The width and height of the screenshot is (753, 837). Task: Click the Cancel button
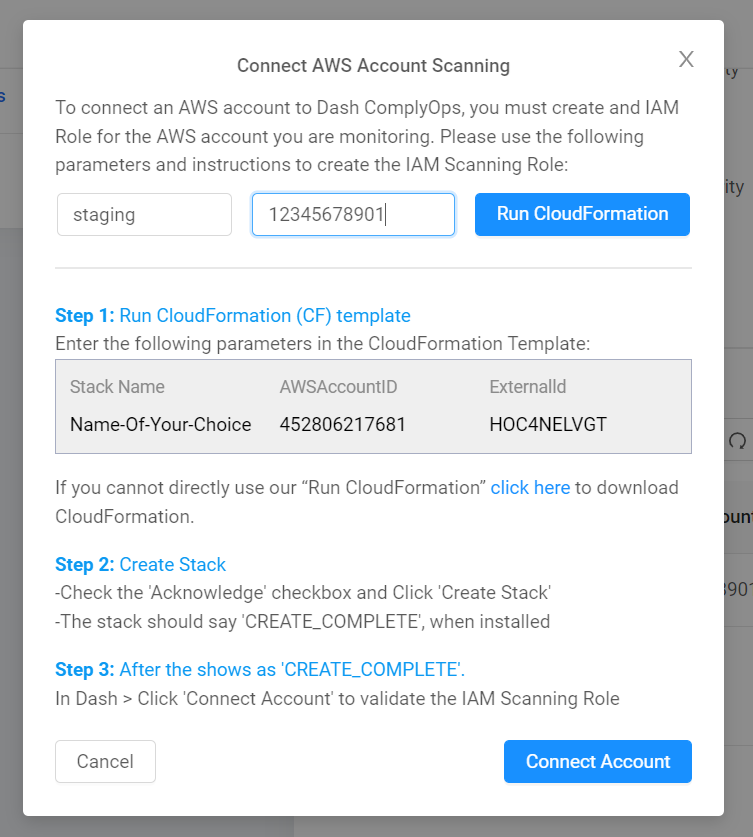[105, 761]
